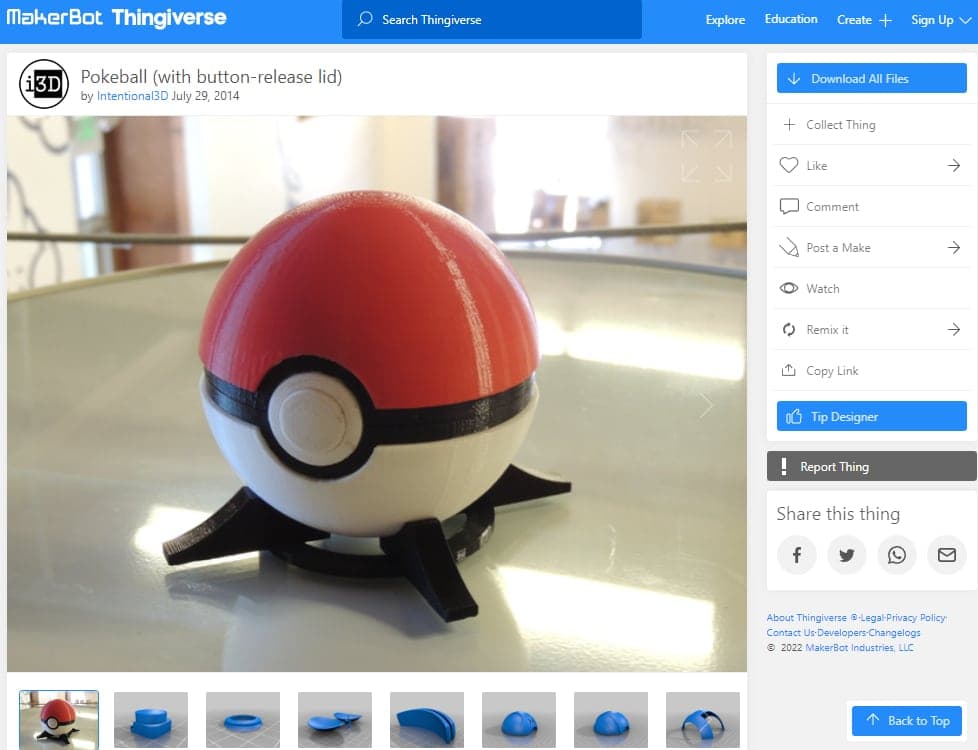Image resolution: width=978 pixels, height=750 pixels.
Task: Open the Create menu
Action: [x=854, y=19]
